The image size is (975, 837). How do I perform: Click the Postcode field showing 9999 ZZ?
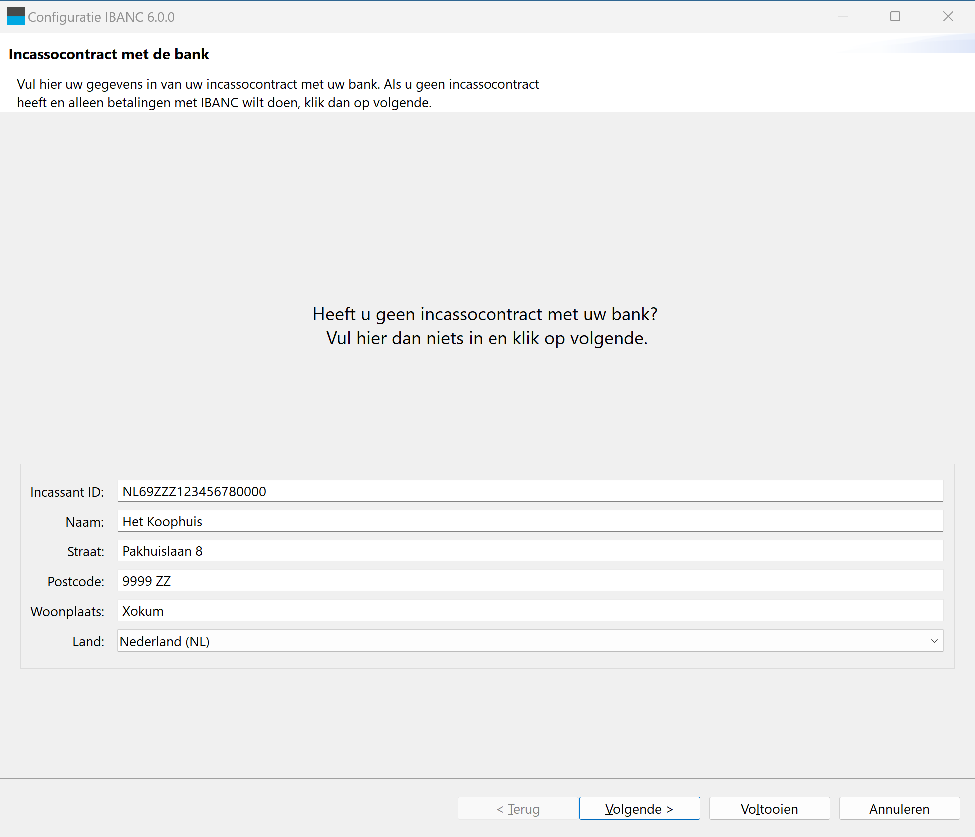530,581
